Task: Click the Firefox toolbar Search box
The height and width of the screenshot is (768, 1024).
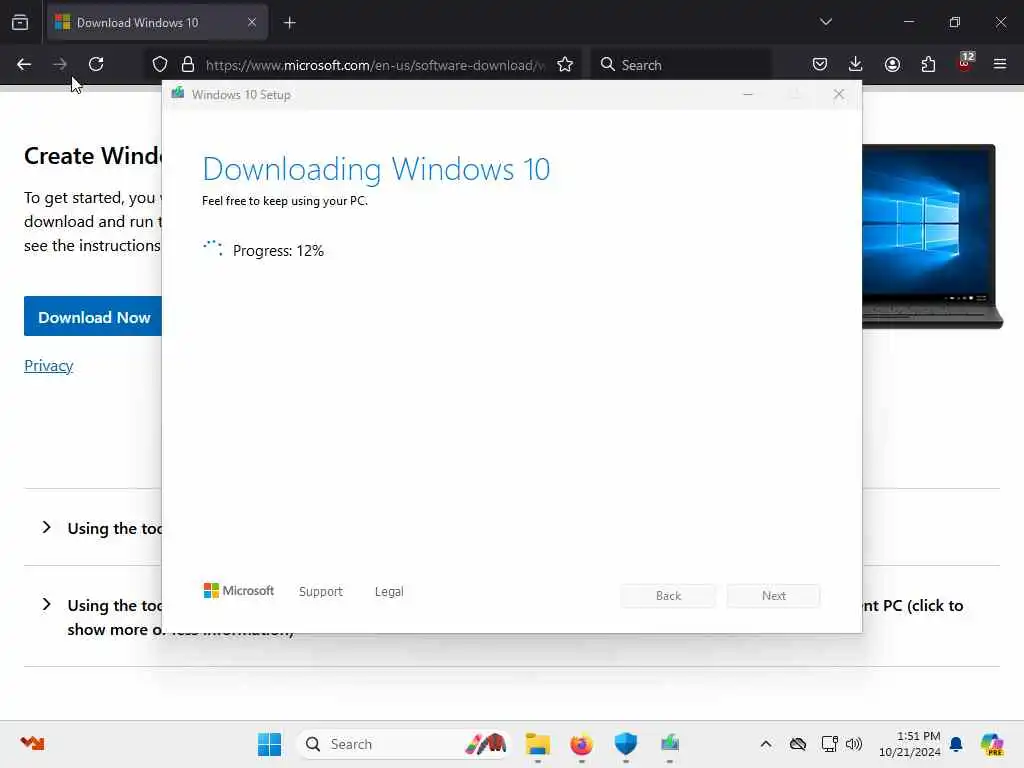Action: pos(681,65)
